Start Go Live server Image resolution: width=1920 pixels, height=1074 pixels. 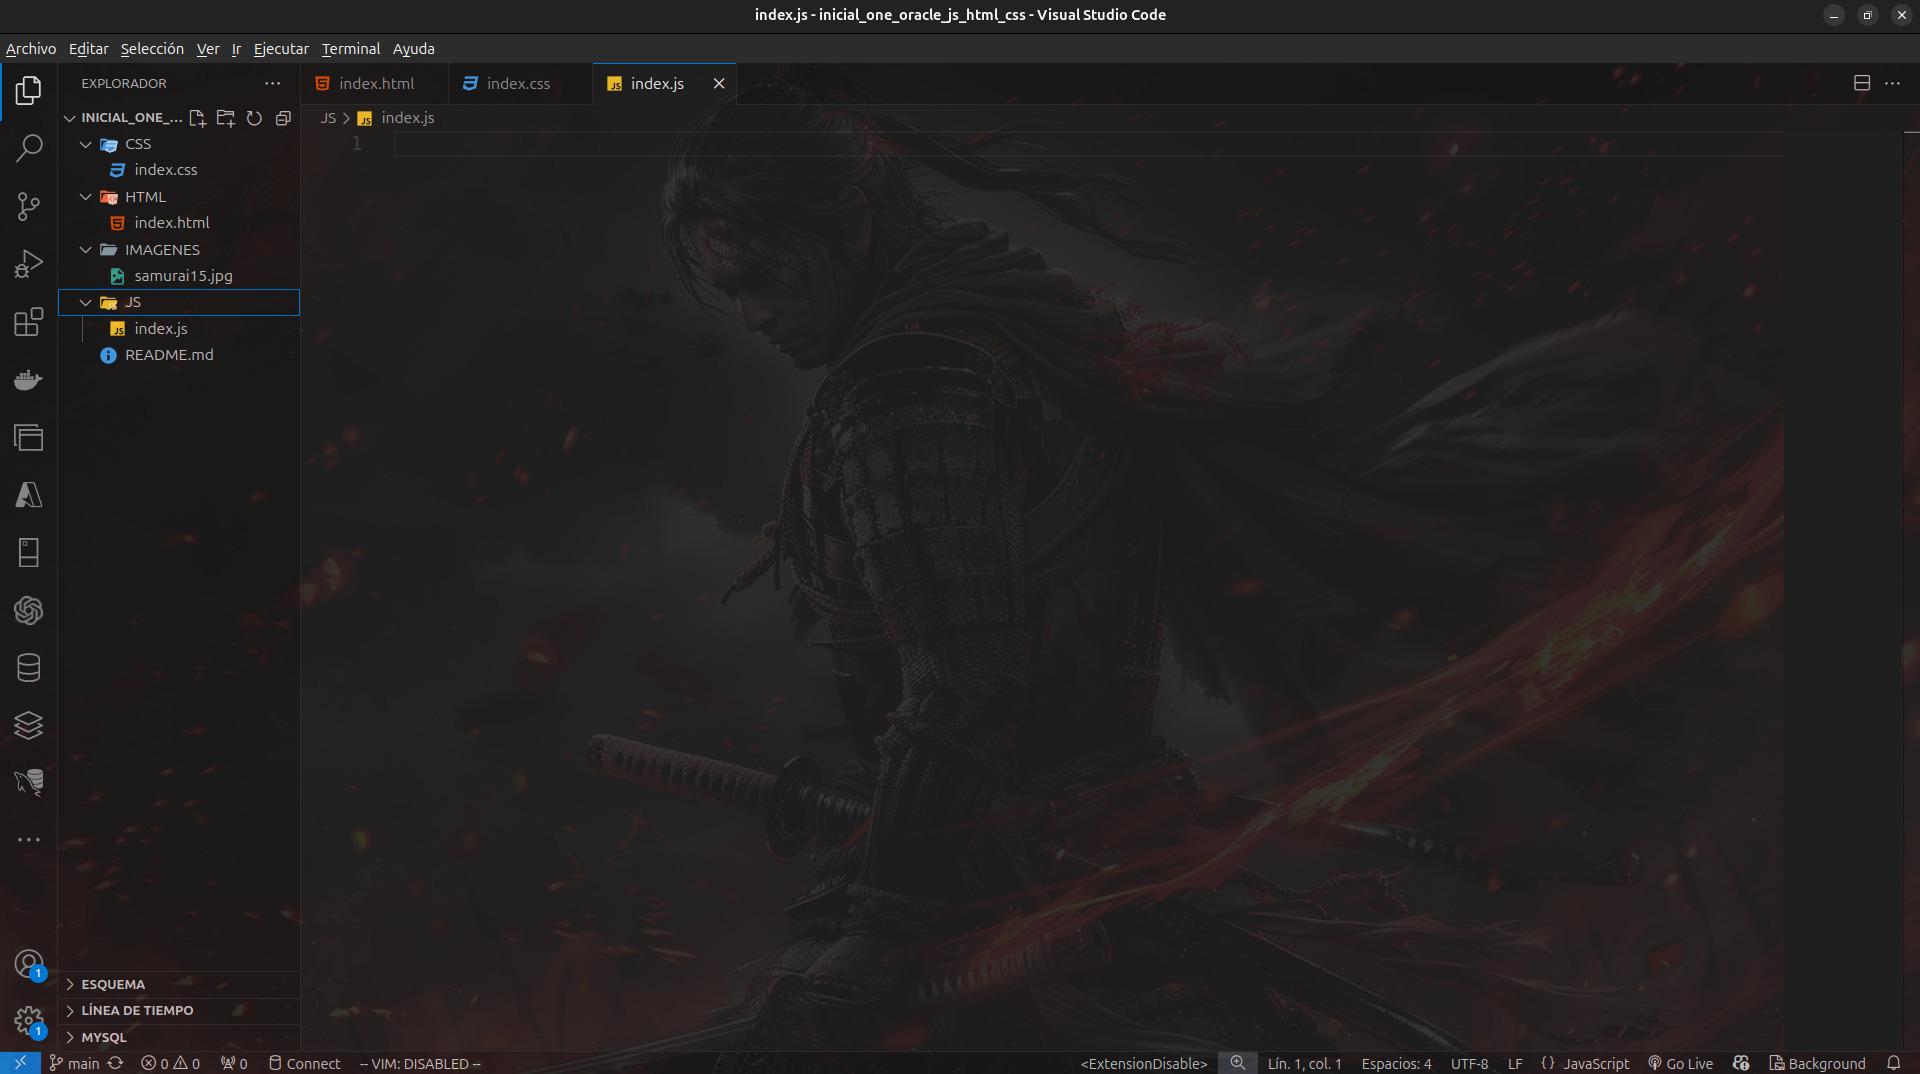click(1680, 1063)
